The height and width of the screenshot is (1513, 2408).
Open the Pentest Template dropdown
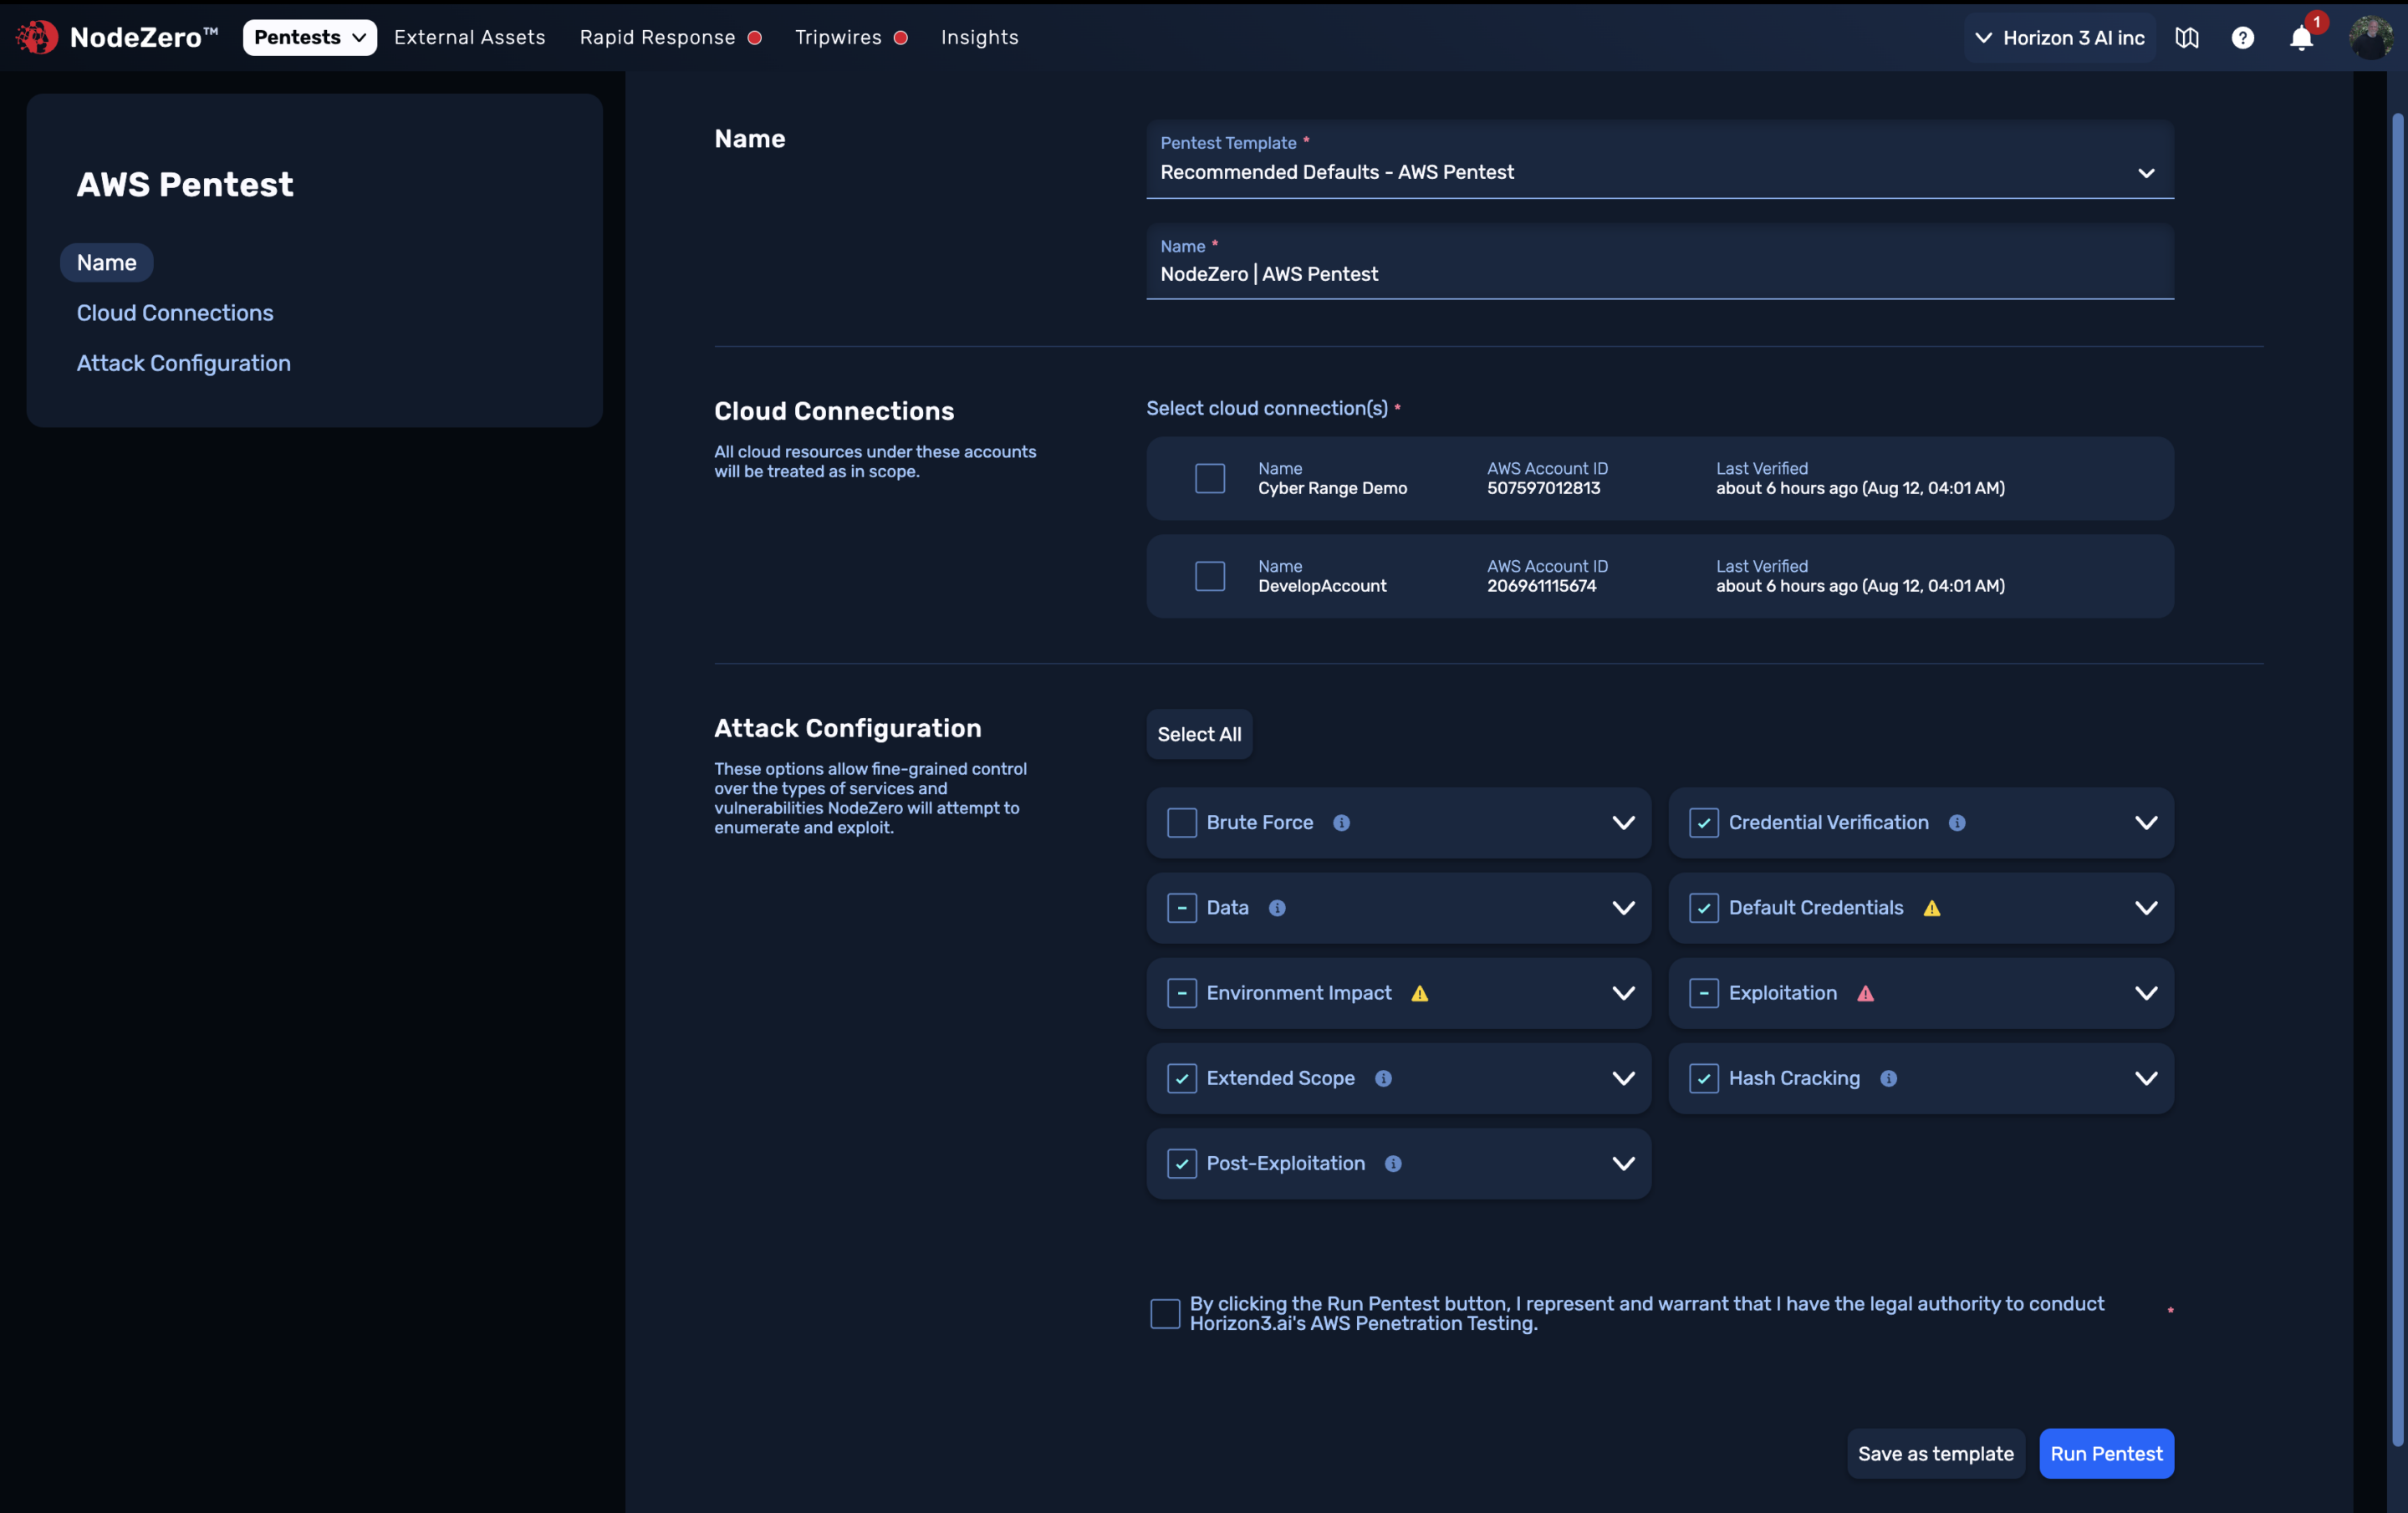coord(1660,159)
